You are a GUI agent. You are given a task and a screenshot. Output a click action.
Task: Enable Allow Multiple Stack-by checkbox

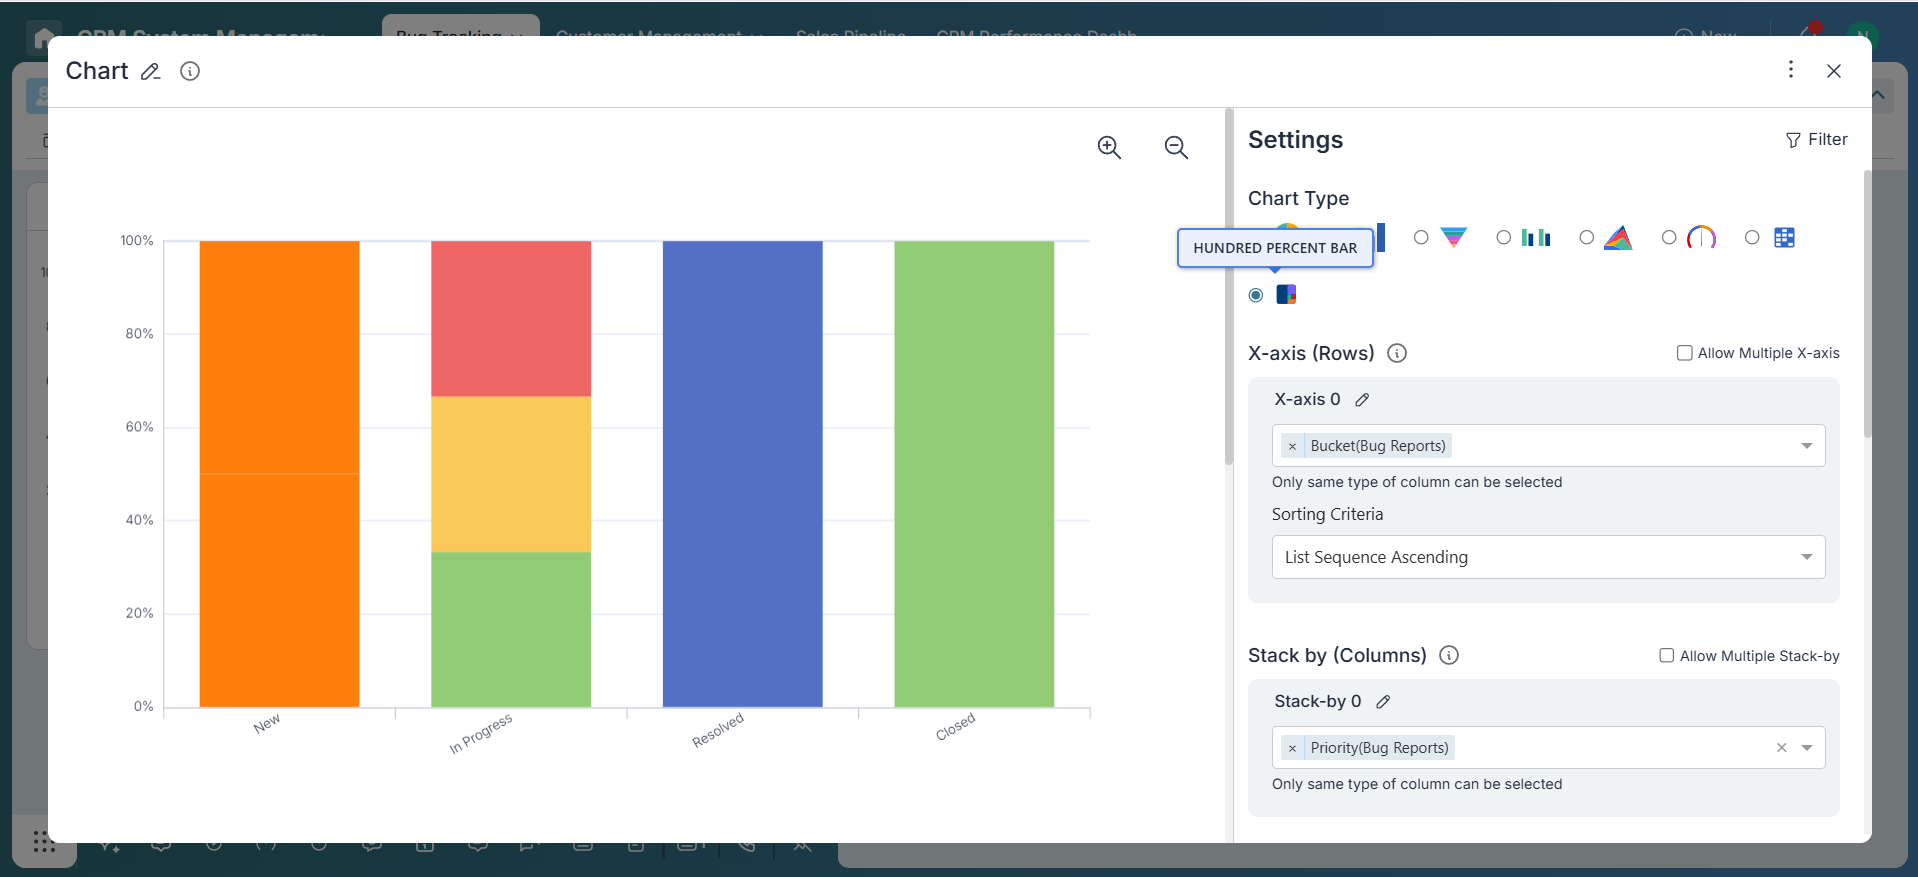(x=1667, y=656)
